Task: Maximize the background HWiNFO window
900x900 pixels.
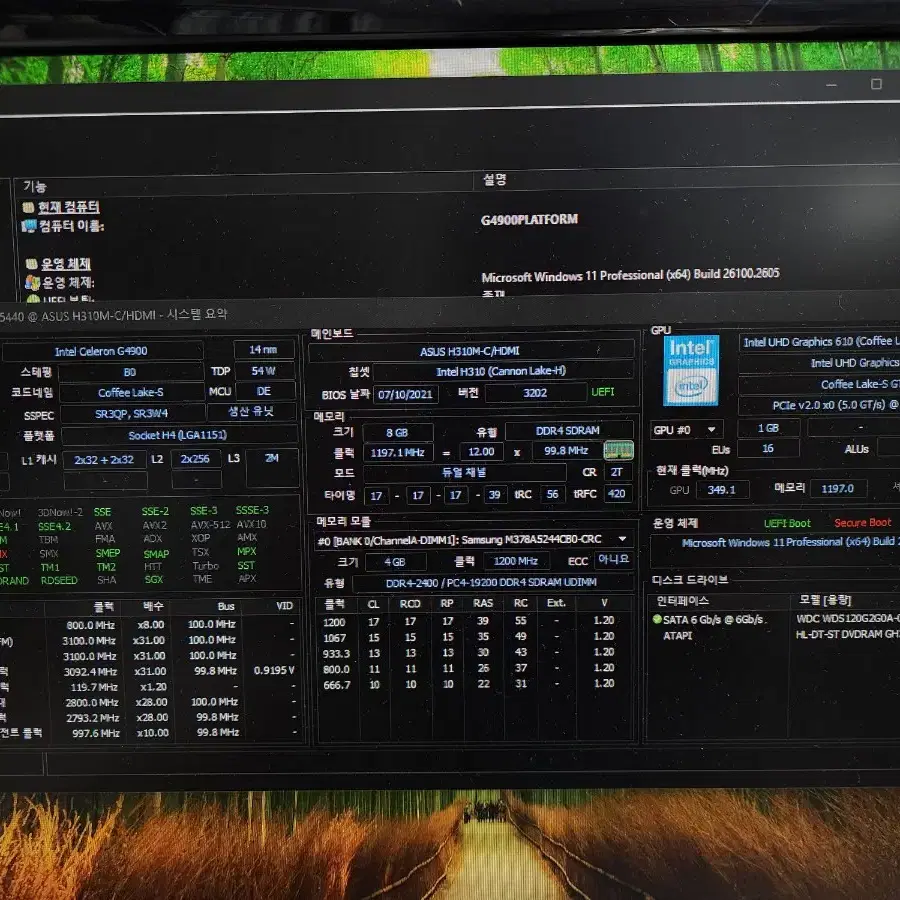Action: pos(876,84)
